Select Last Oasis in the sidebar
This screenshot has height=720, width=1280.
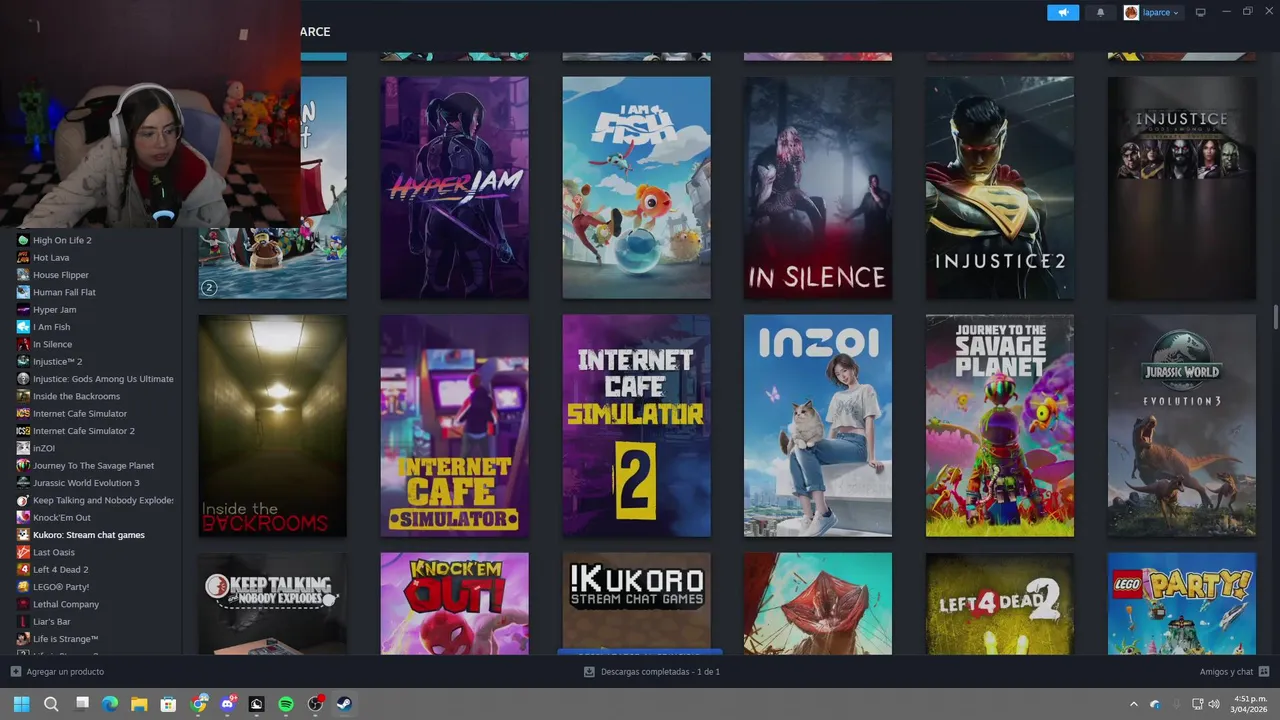click(x=53, y=552)
